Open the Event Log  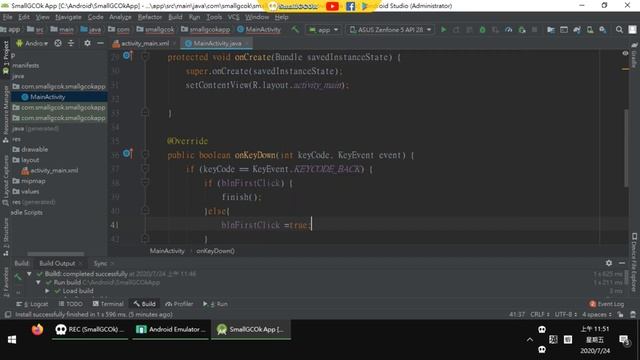click(x=607, y=304)
